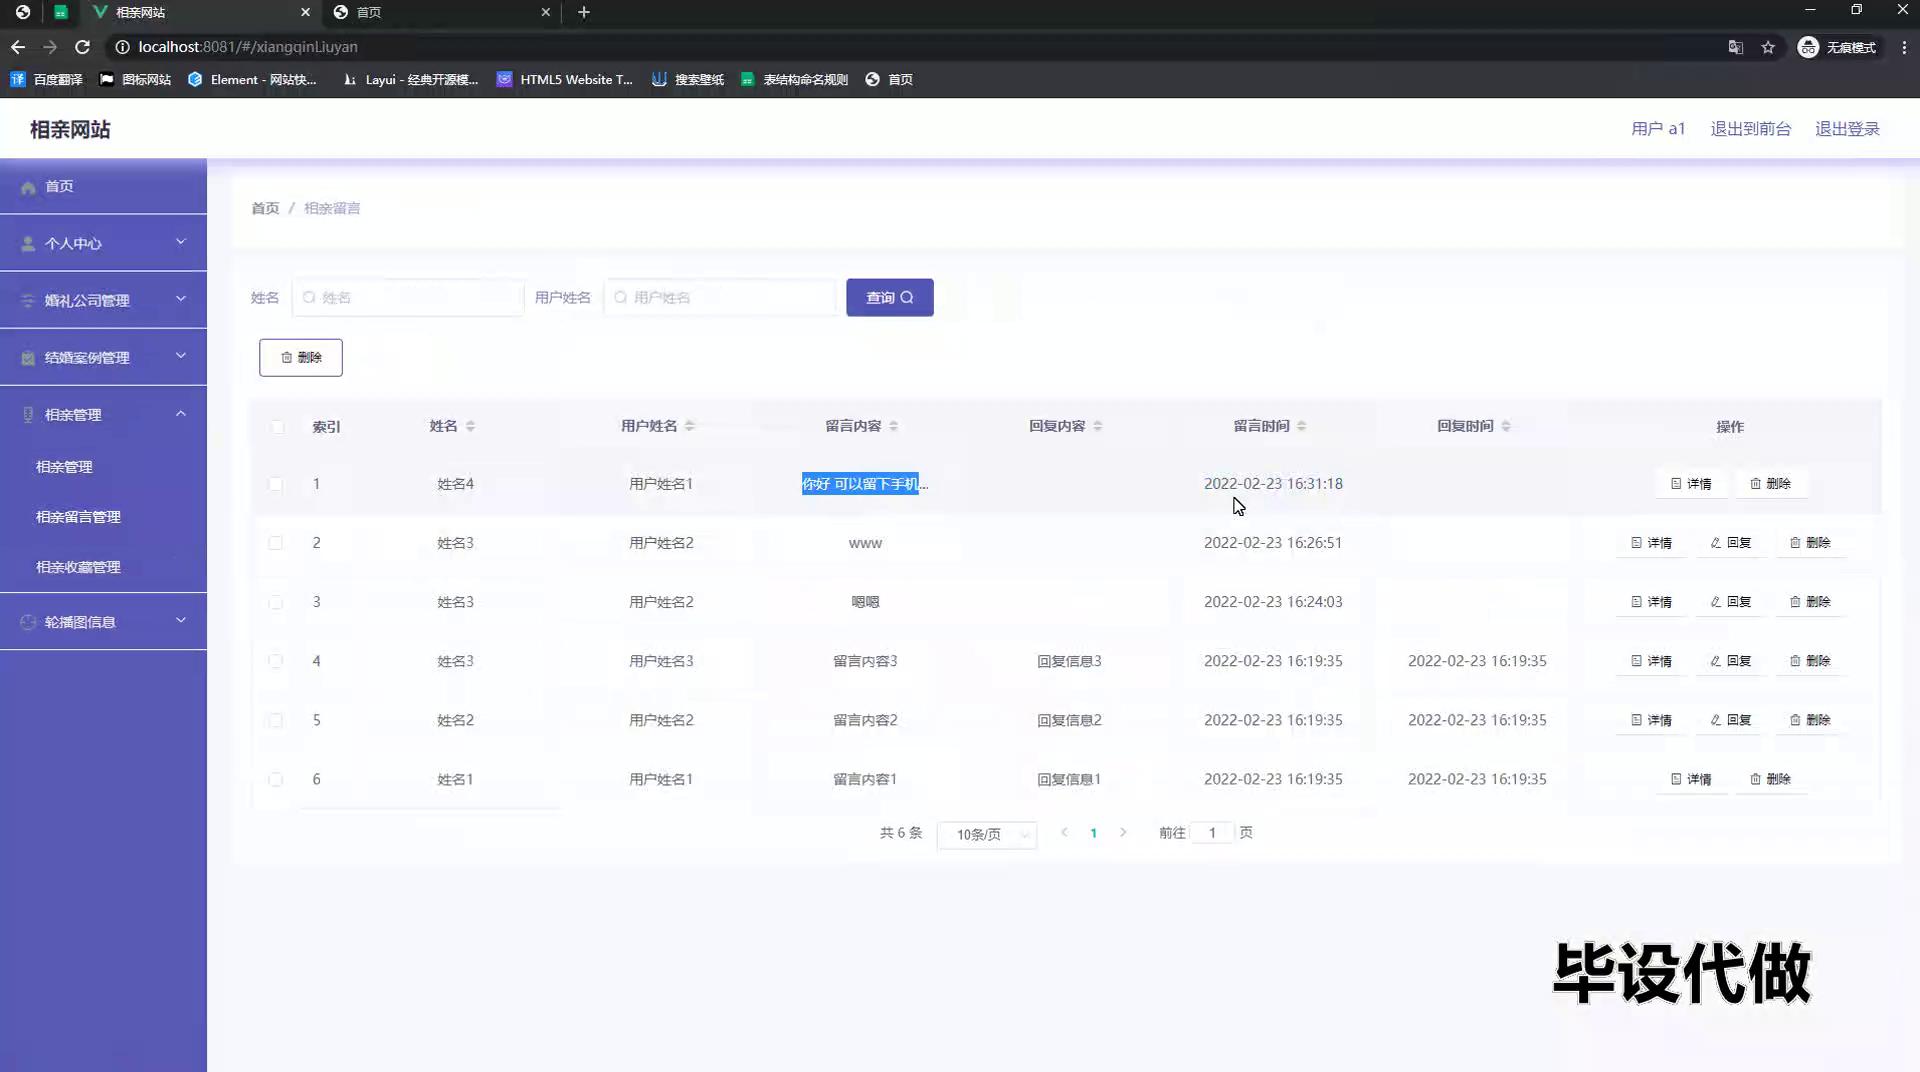The image size is (1920, 1072).
Task: Click 退出登录 link in header
Action: [1847, 129]
